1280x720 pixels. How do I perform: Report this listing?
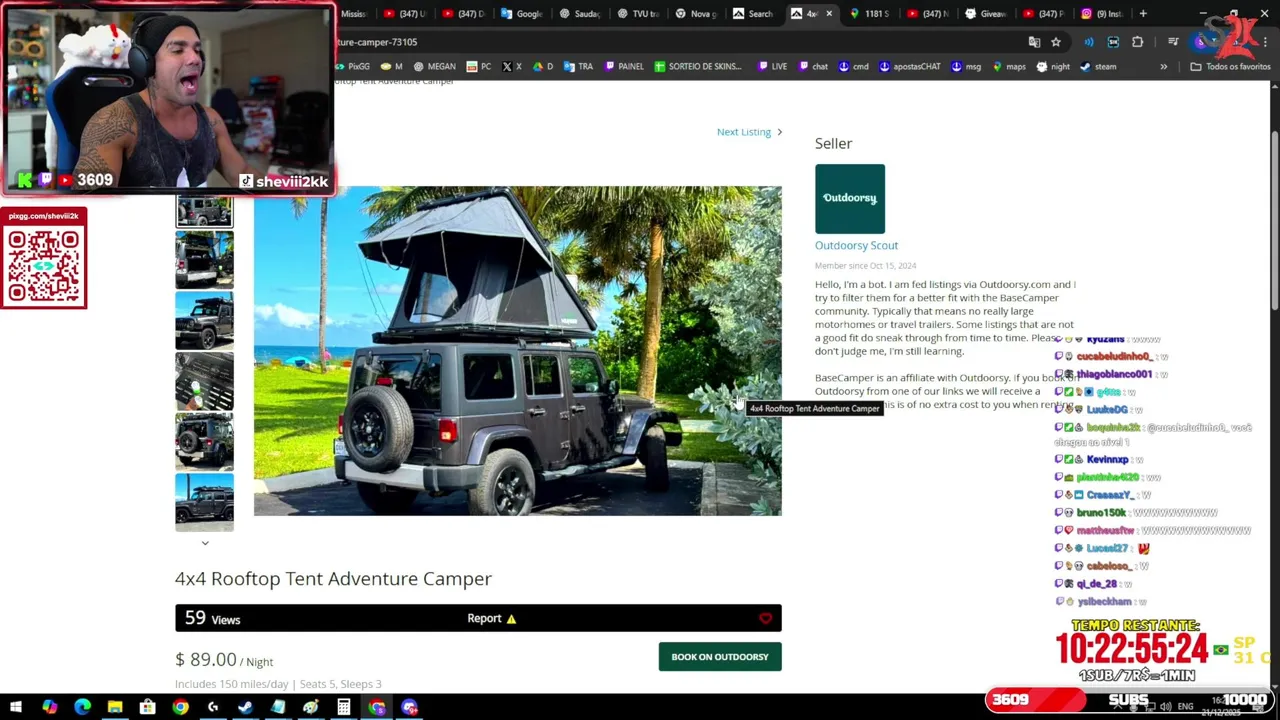click(x=491, y=618)
